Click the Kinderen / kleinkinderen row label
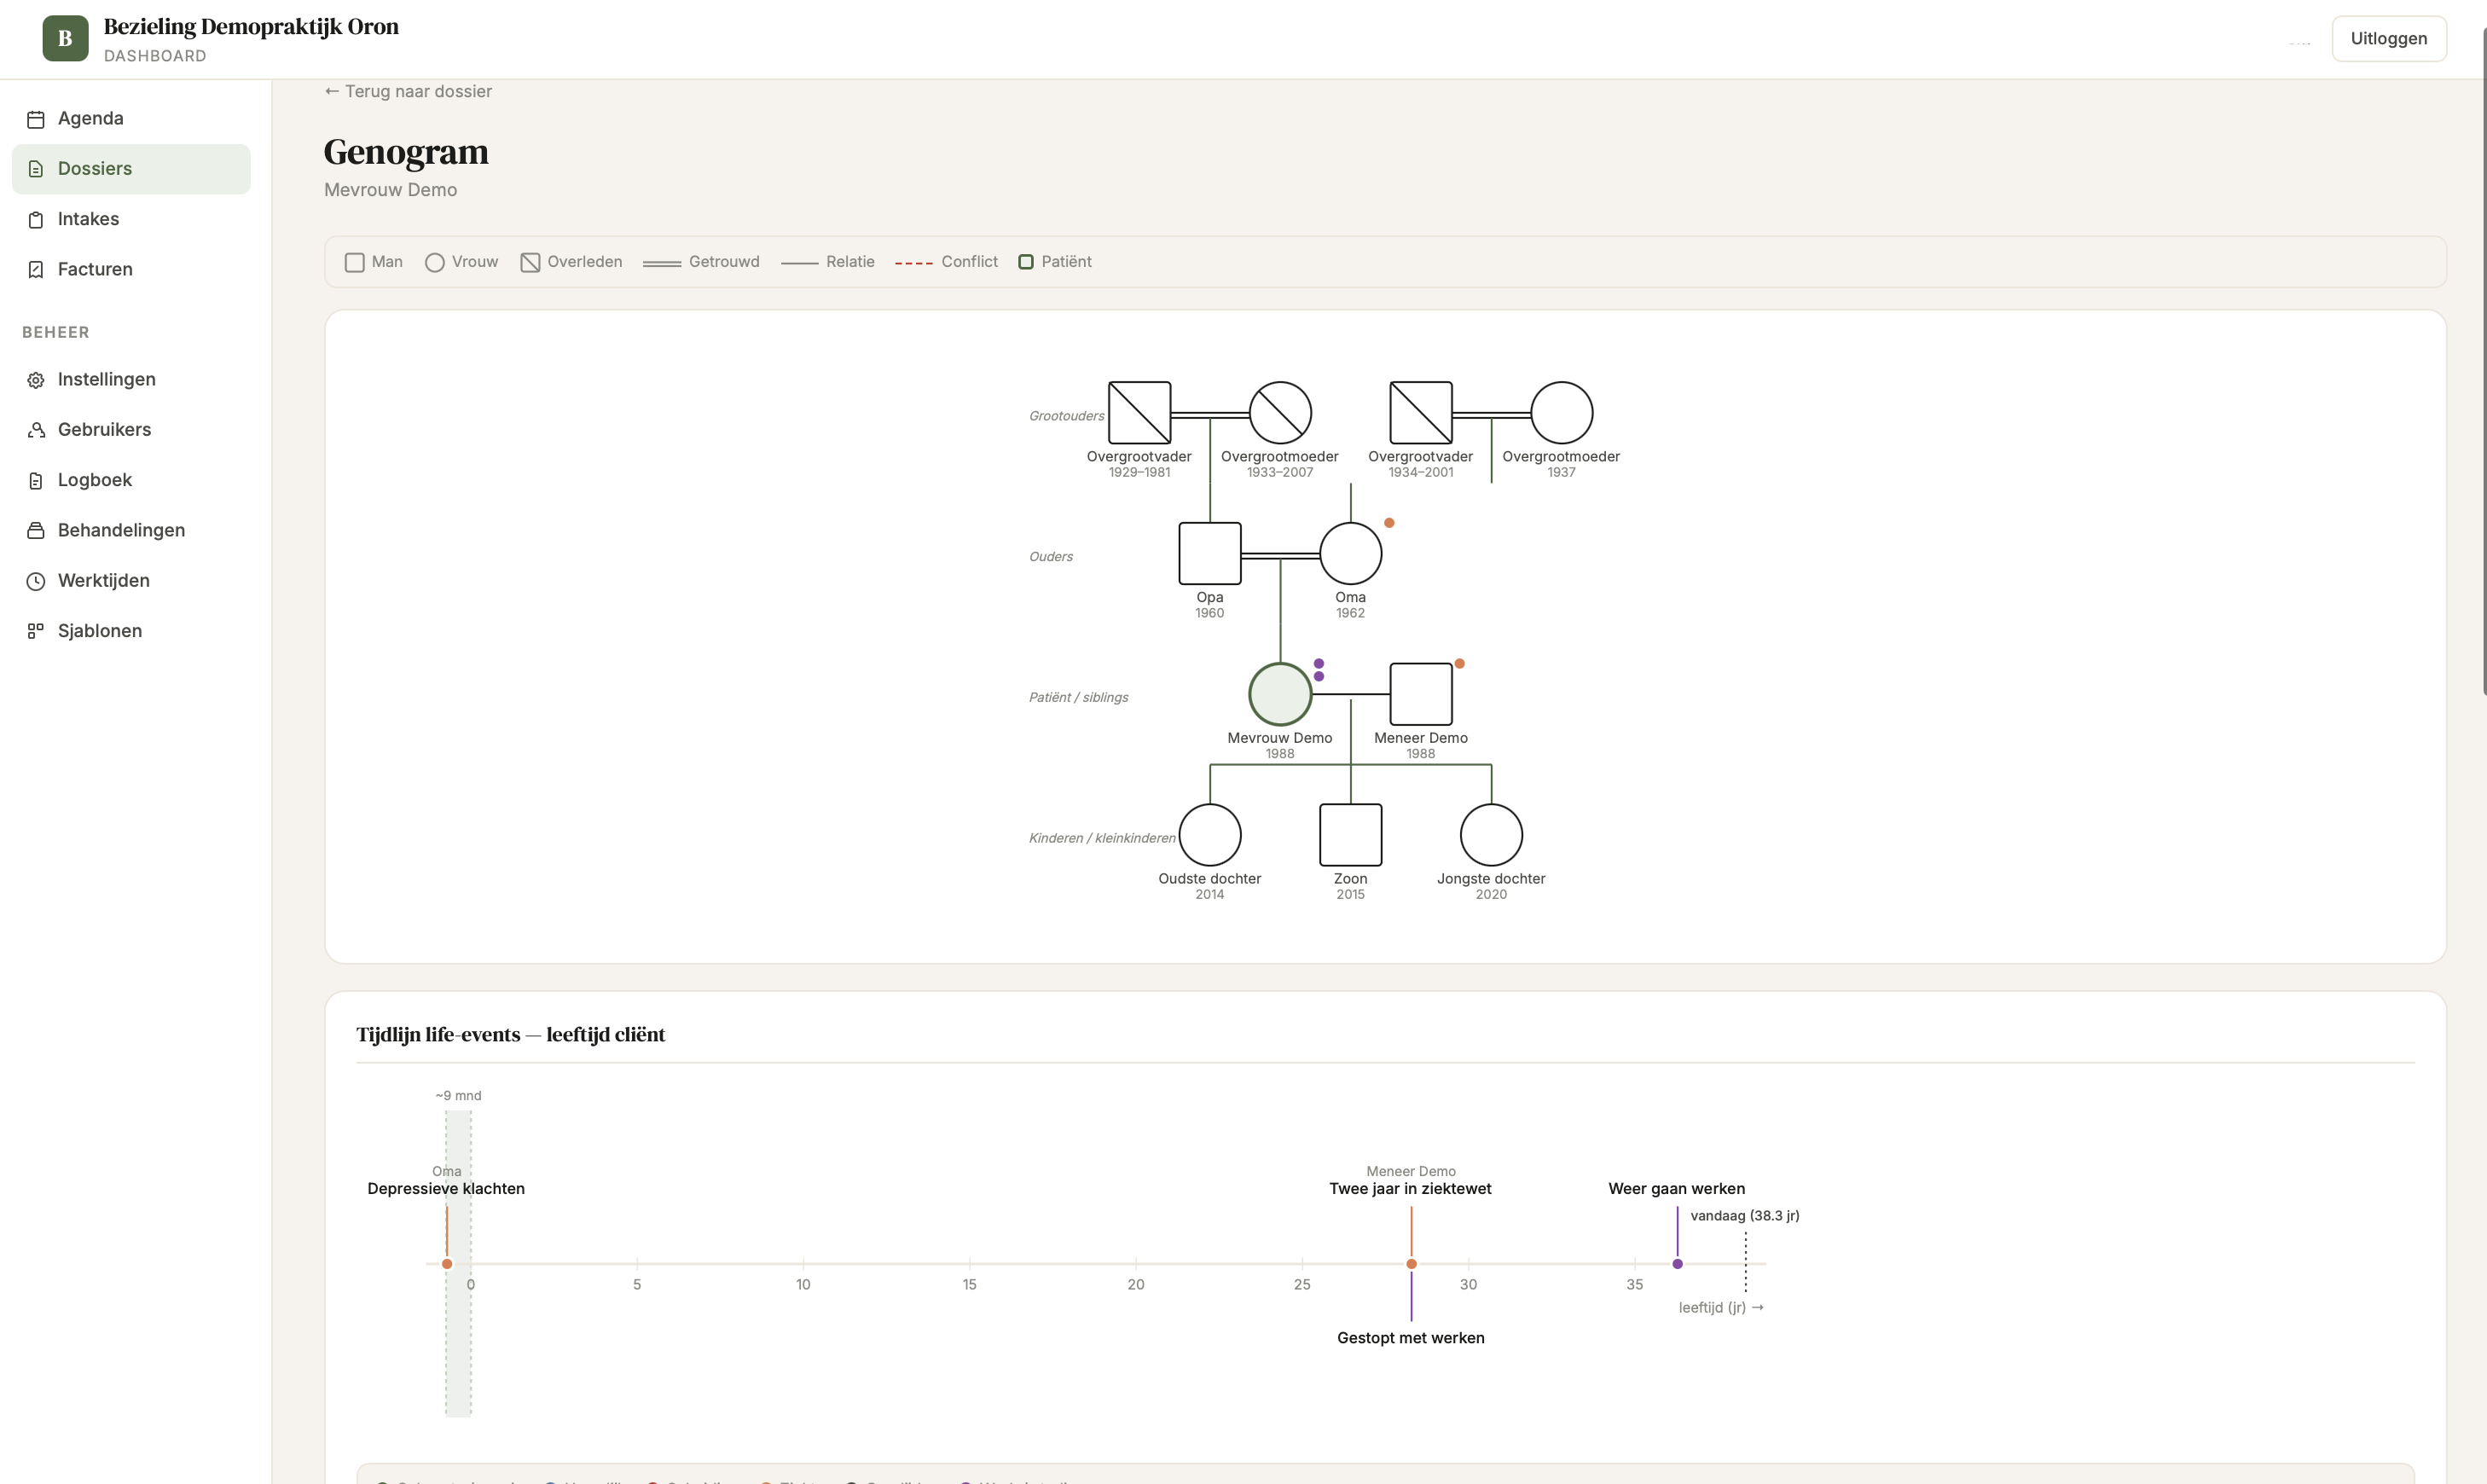 pos(1102,838)
